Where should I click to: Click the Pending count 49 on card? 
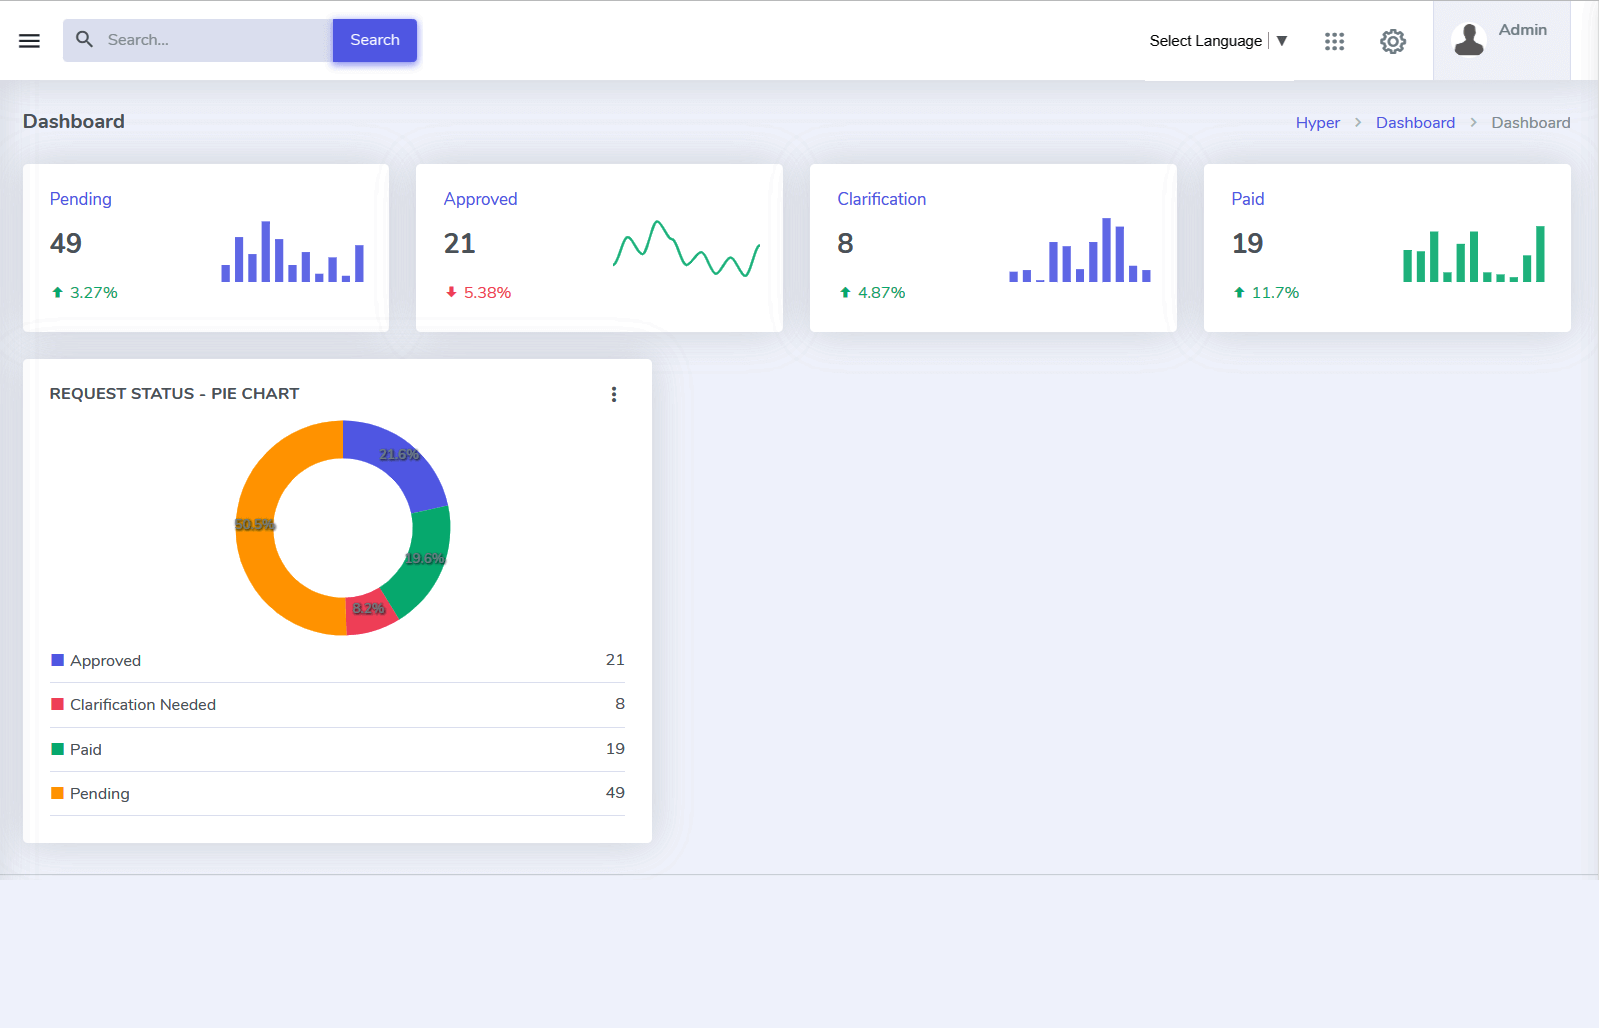coord(66,244)
